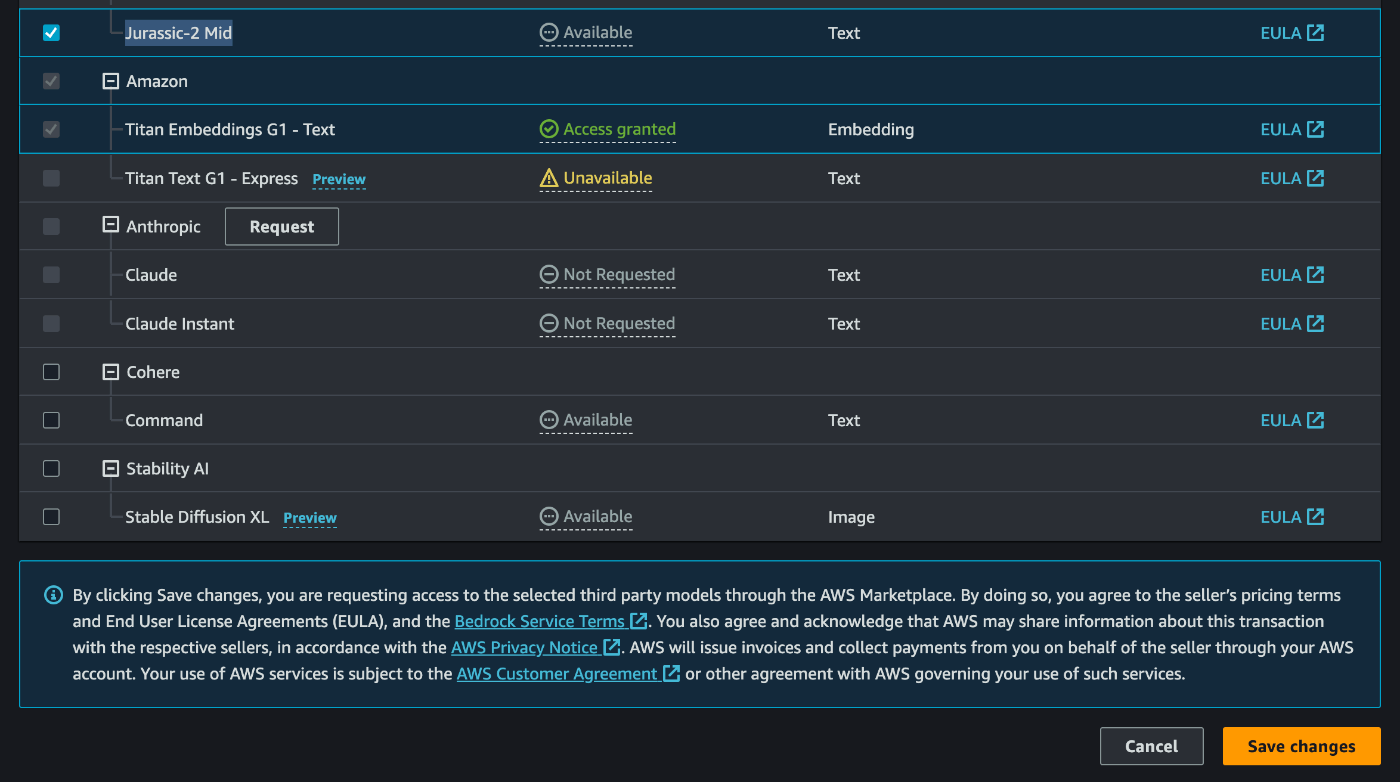Select the Jurassic-2 Mid model name
Viewport: 1400px width, 782px height.
[x=179, y=33]
